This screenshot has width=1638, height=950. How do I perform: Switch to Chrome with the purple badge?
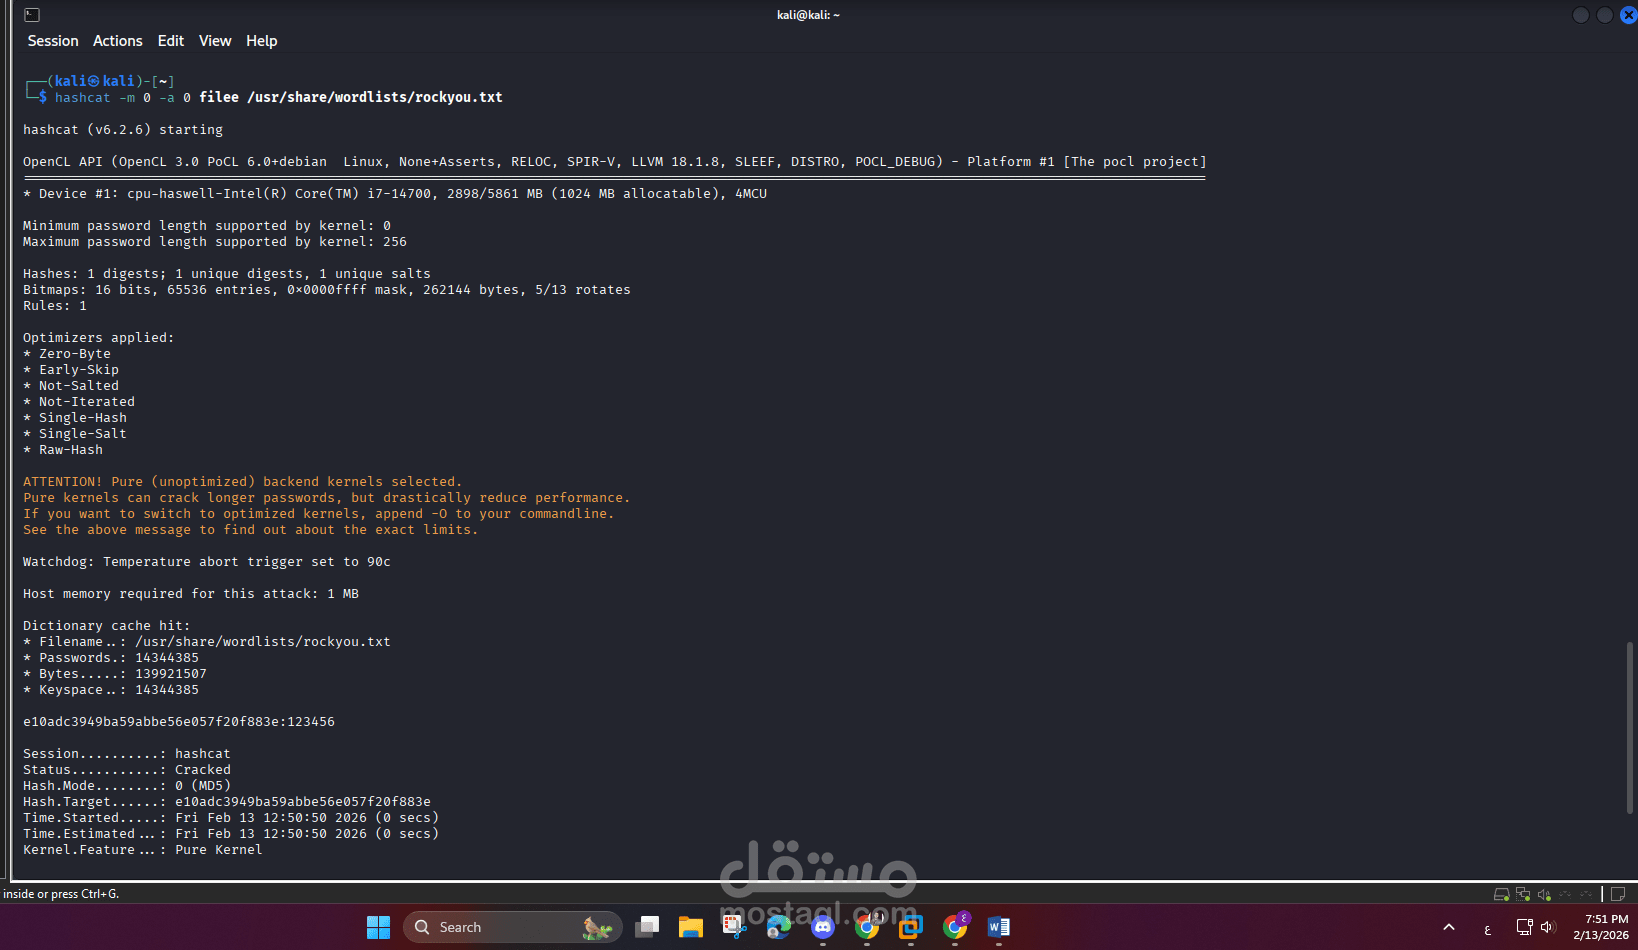coord(955,927)
